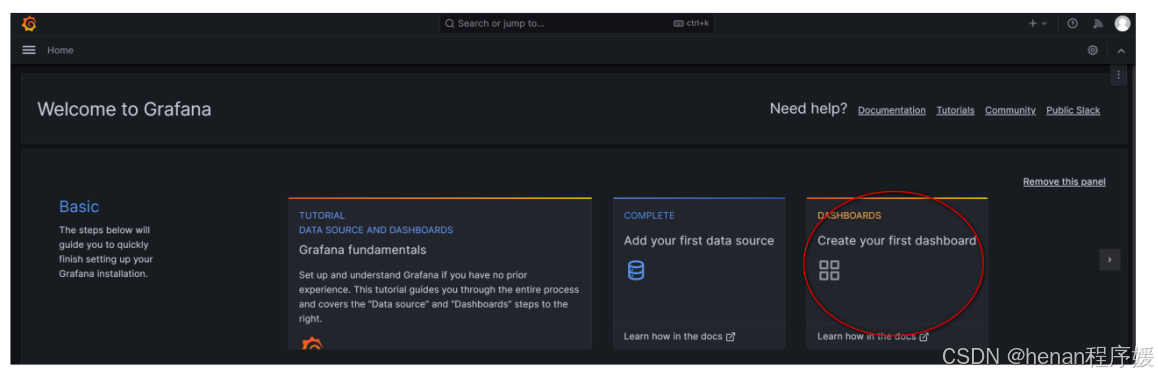The image size is (1158, 377).
Task: Open dashboard settings gear icon
Action: tap(1092, 50)
